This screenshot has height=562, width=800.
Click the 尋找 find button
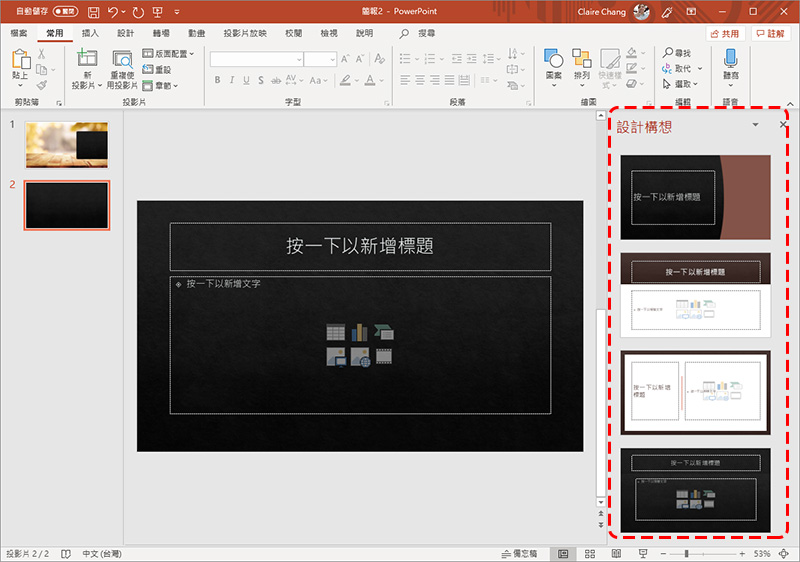coord(677,53)
